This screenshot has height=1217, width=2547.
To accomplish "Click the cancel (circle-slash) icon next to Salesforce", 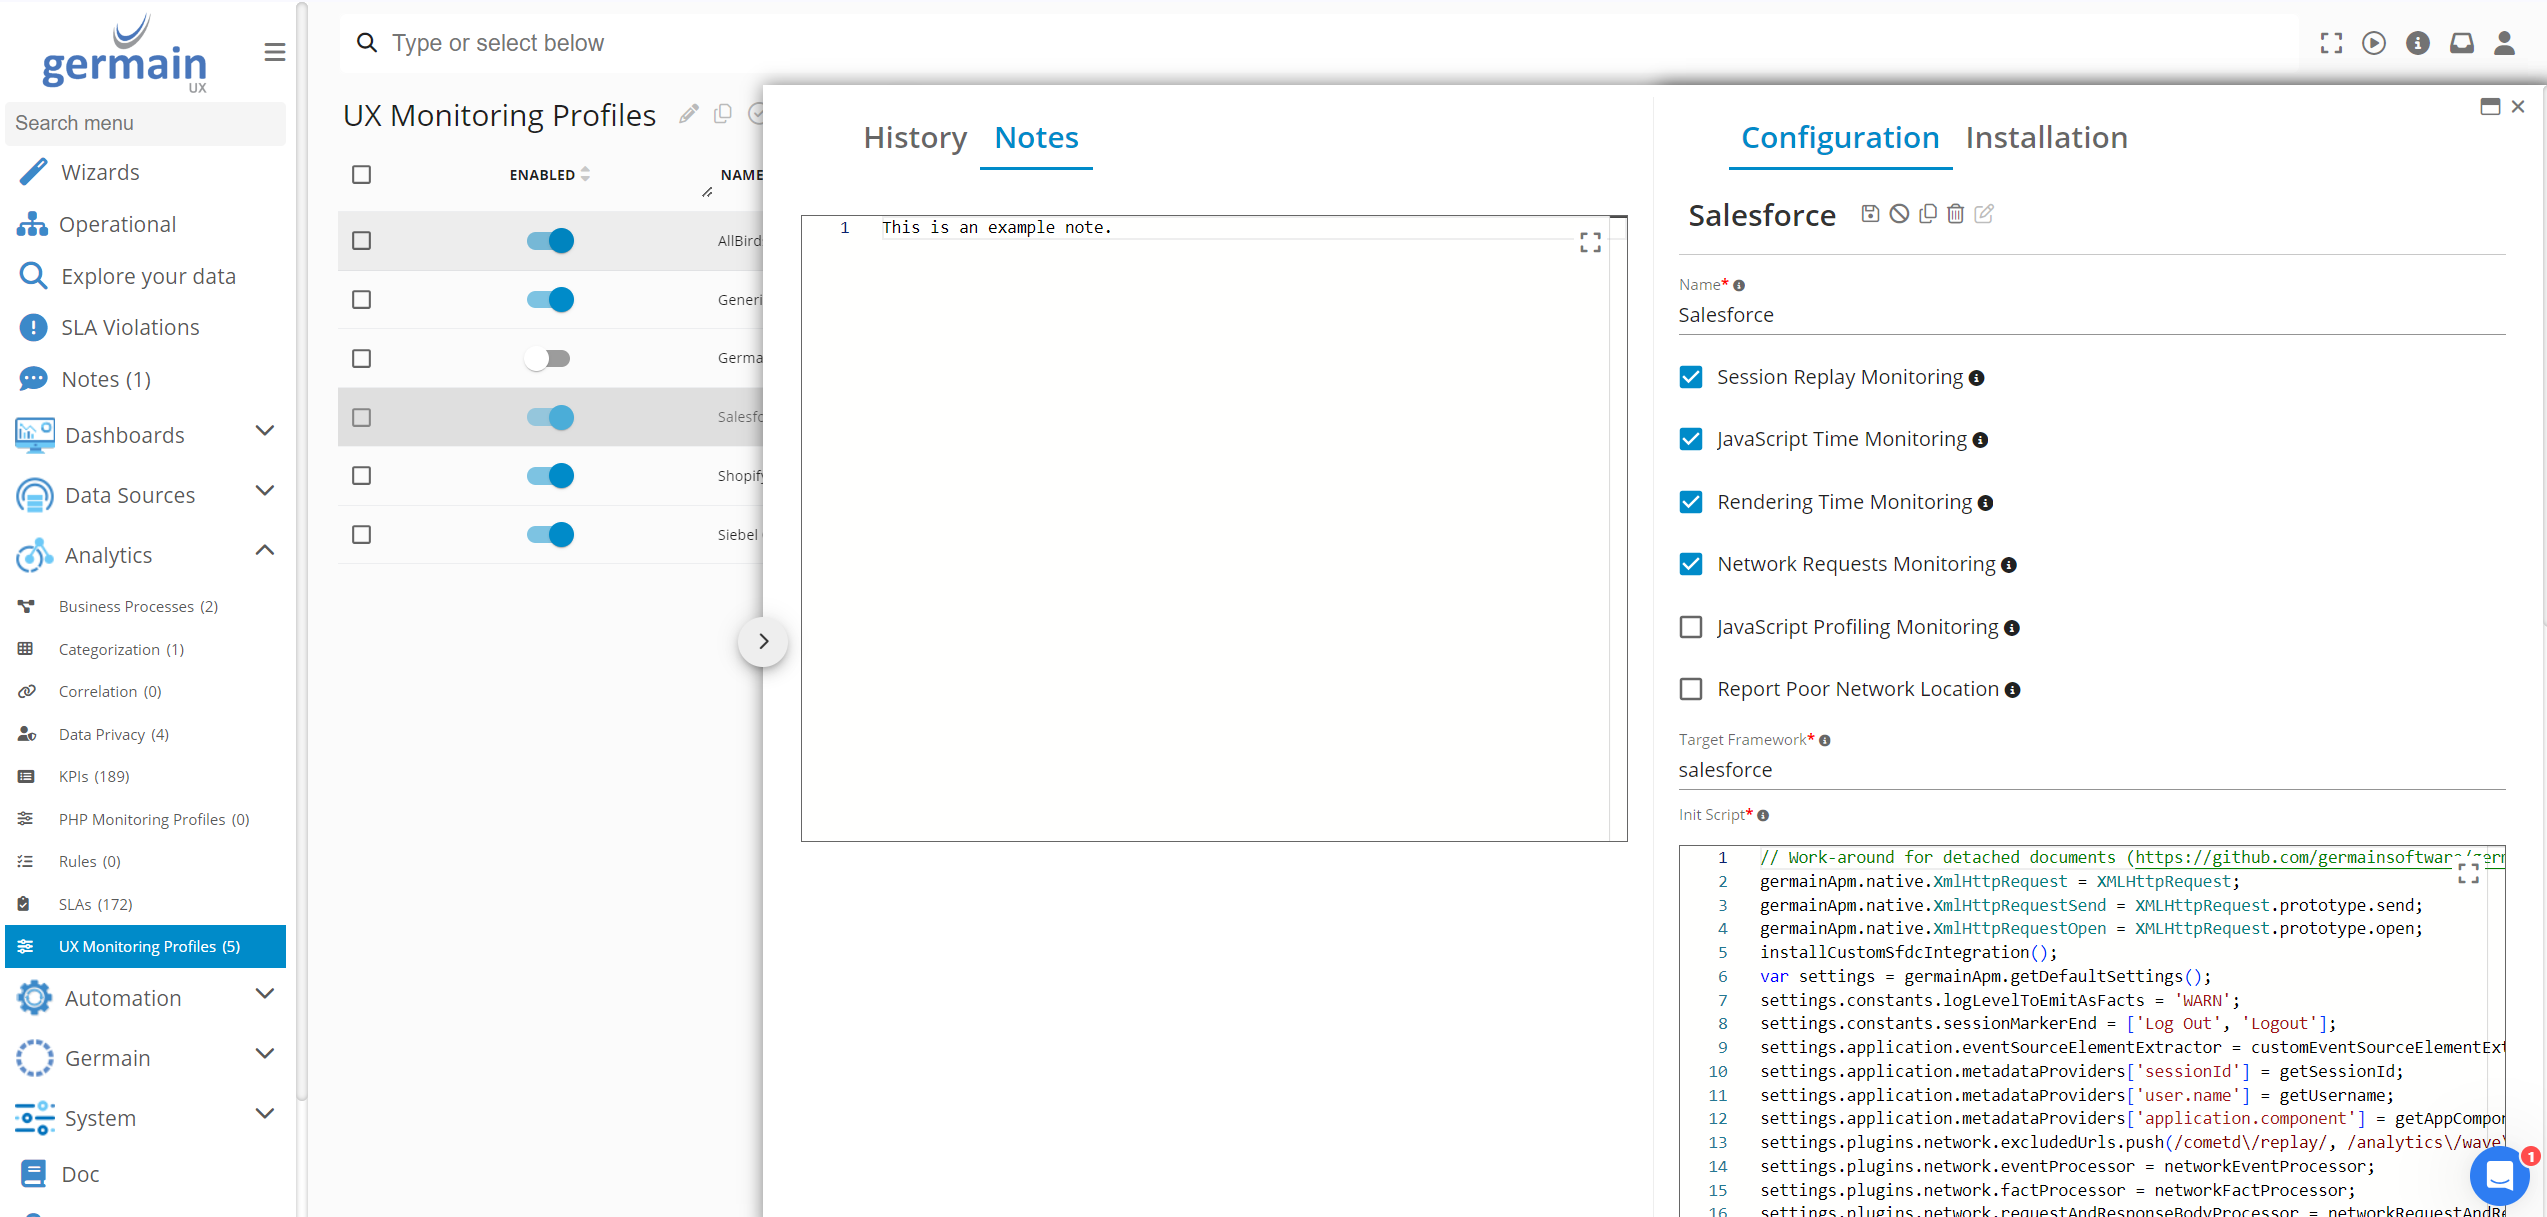I will tap(1899, 213).
